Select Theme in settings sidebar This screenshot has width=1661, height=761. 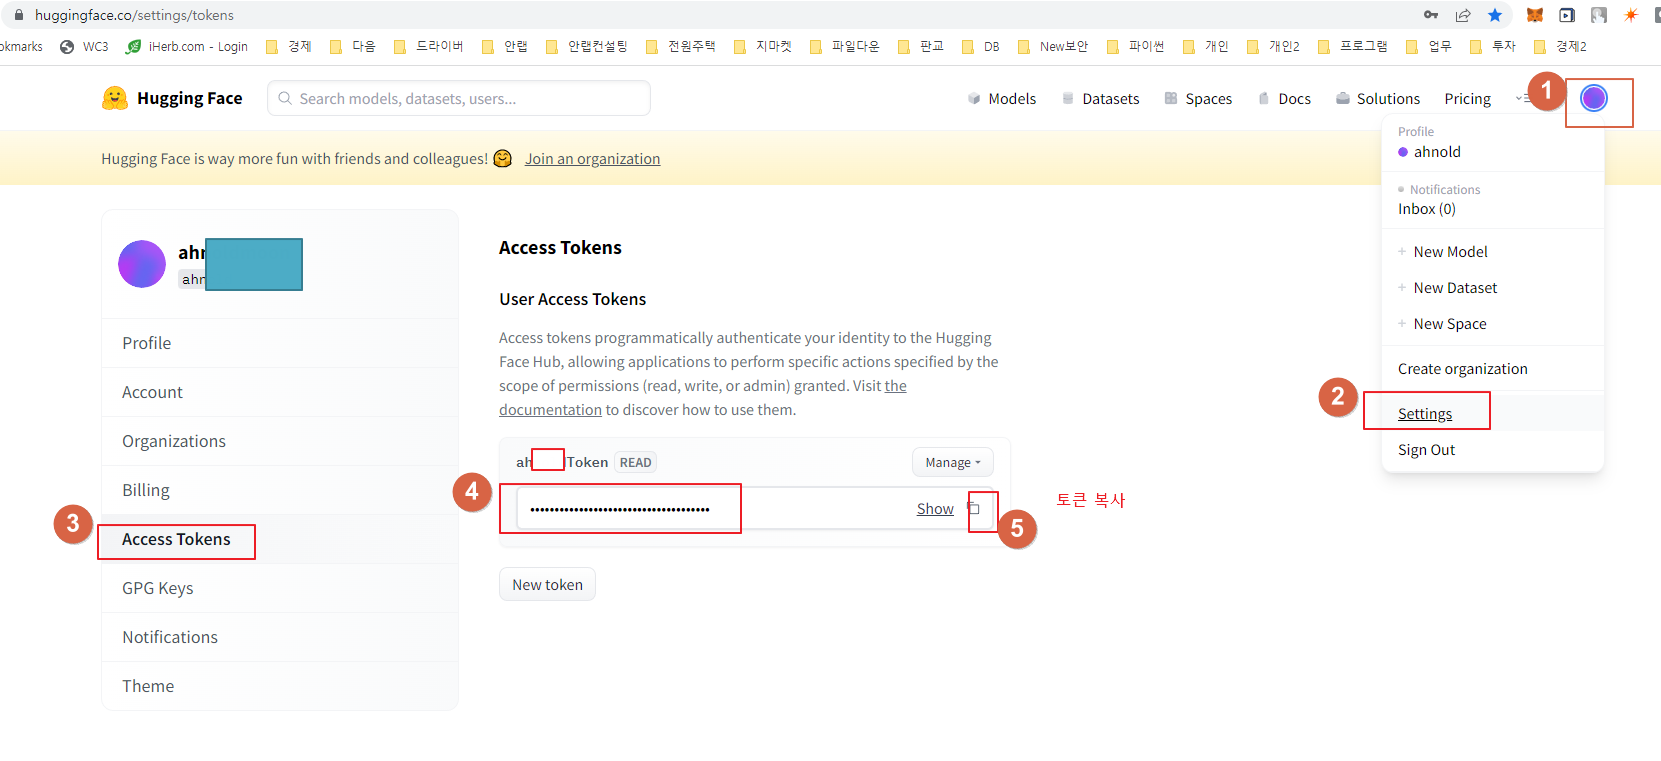point(280,686)
